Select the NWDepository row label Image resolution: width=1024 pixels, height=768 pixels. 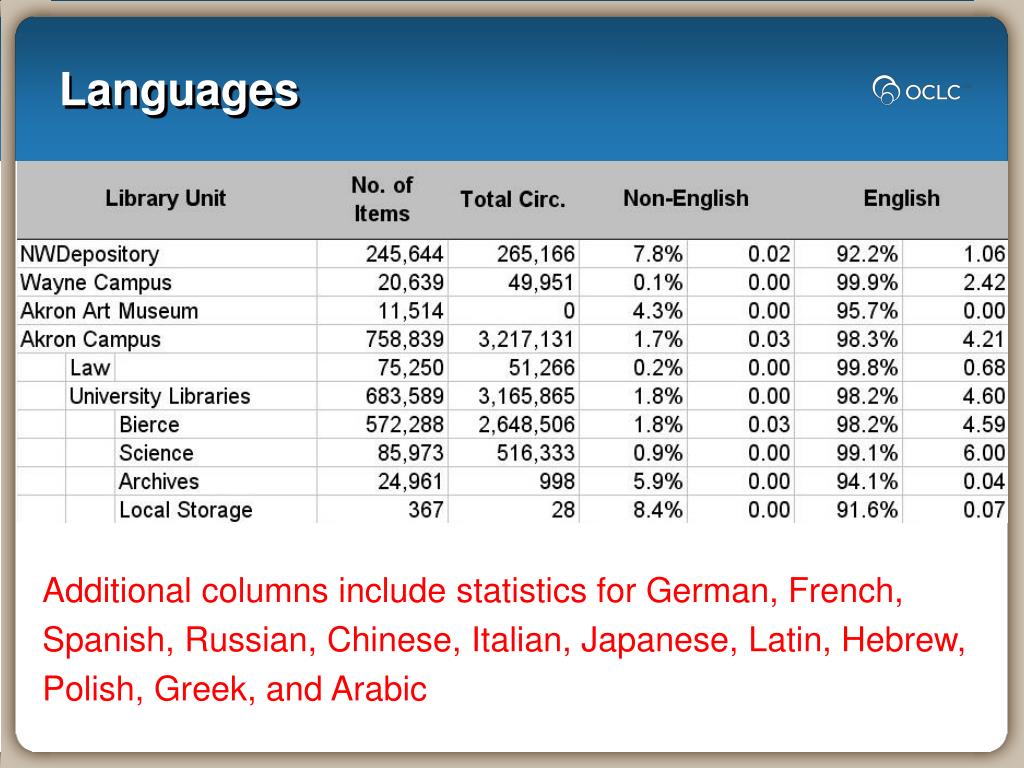coord(89,254)
